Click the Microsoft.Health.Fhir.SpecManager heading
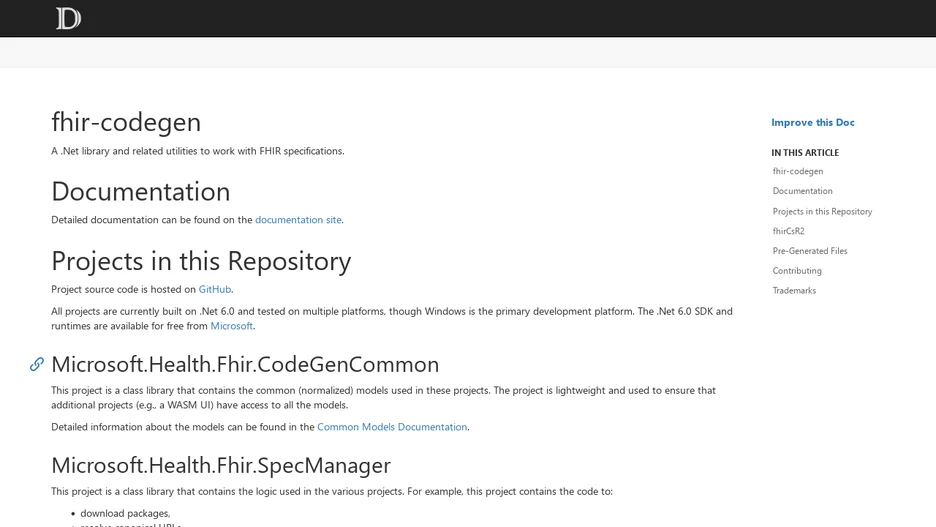The height and width of the screenshot is (527, 936). (x=221, y=465)
